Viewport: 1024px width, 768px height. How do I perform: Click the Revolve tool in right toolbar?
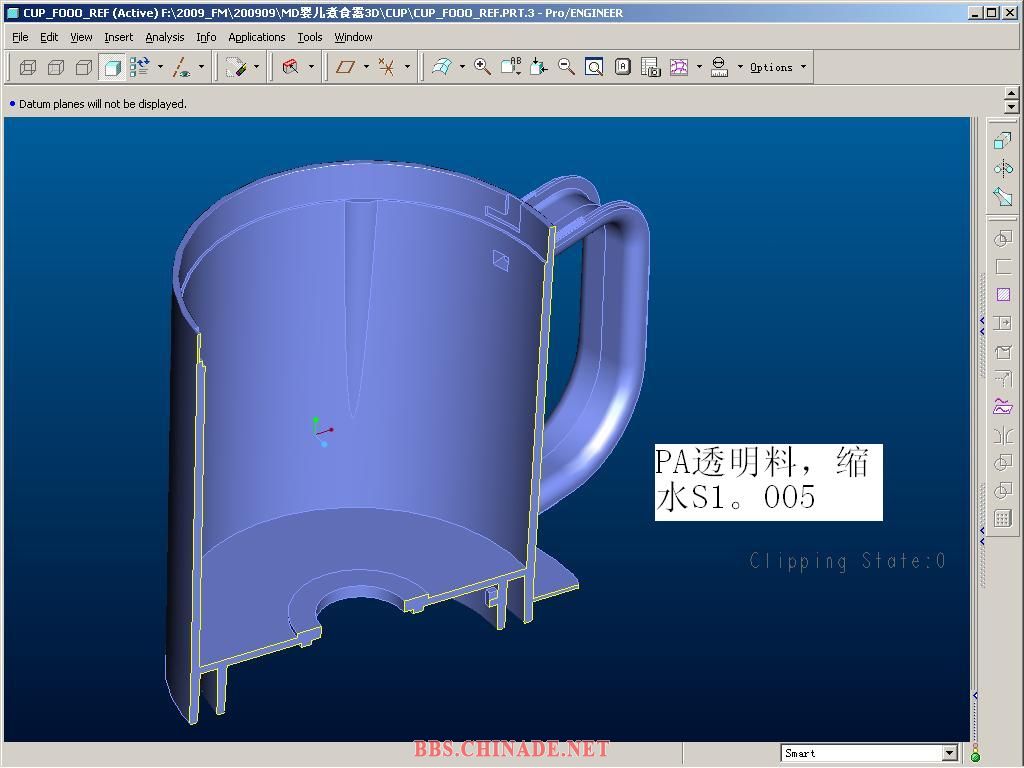point(1003,168)
